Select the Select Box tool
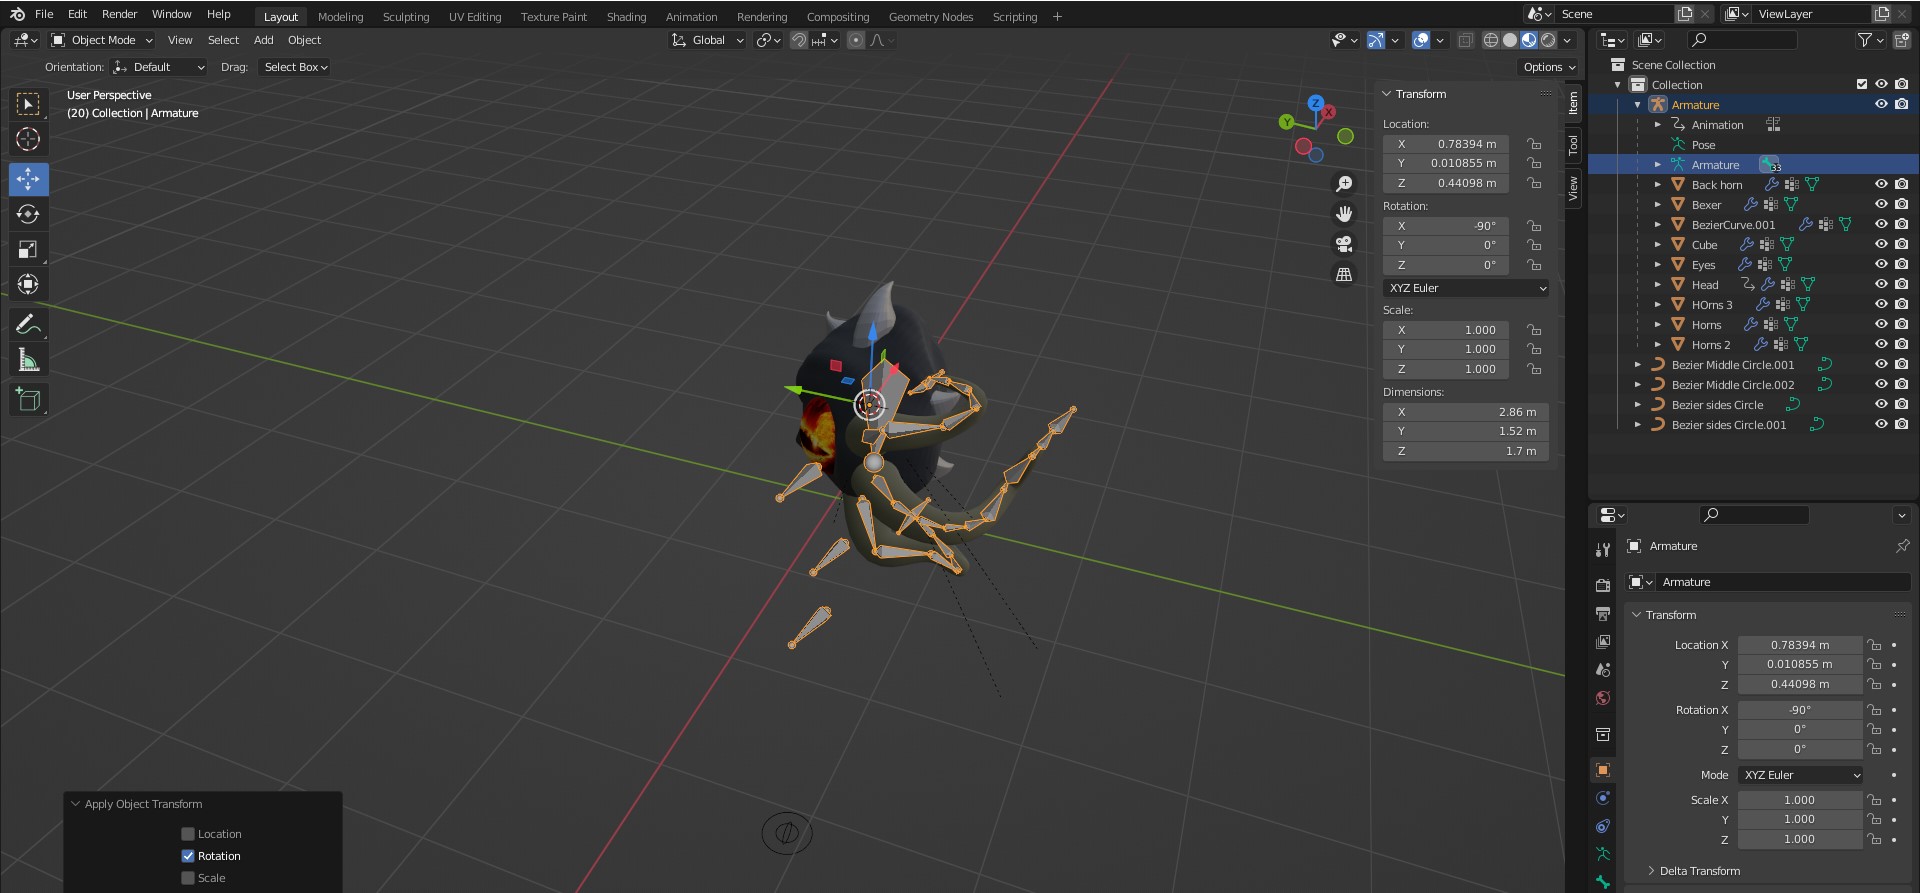This screenshot has height=893, width=1920. point(28,104)
